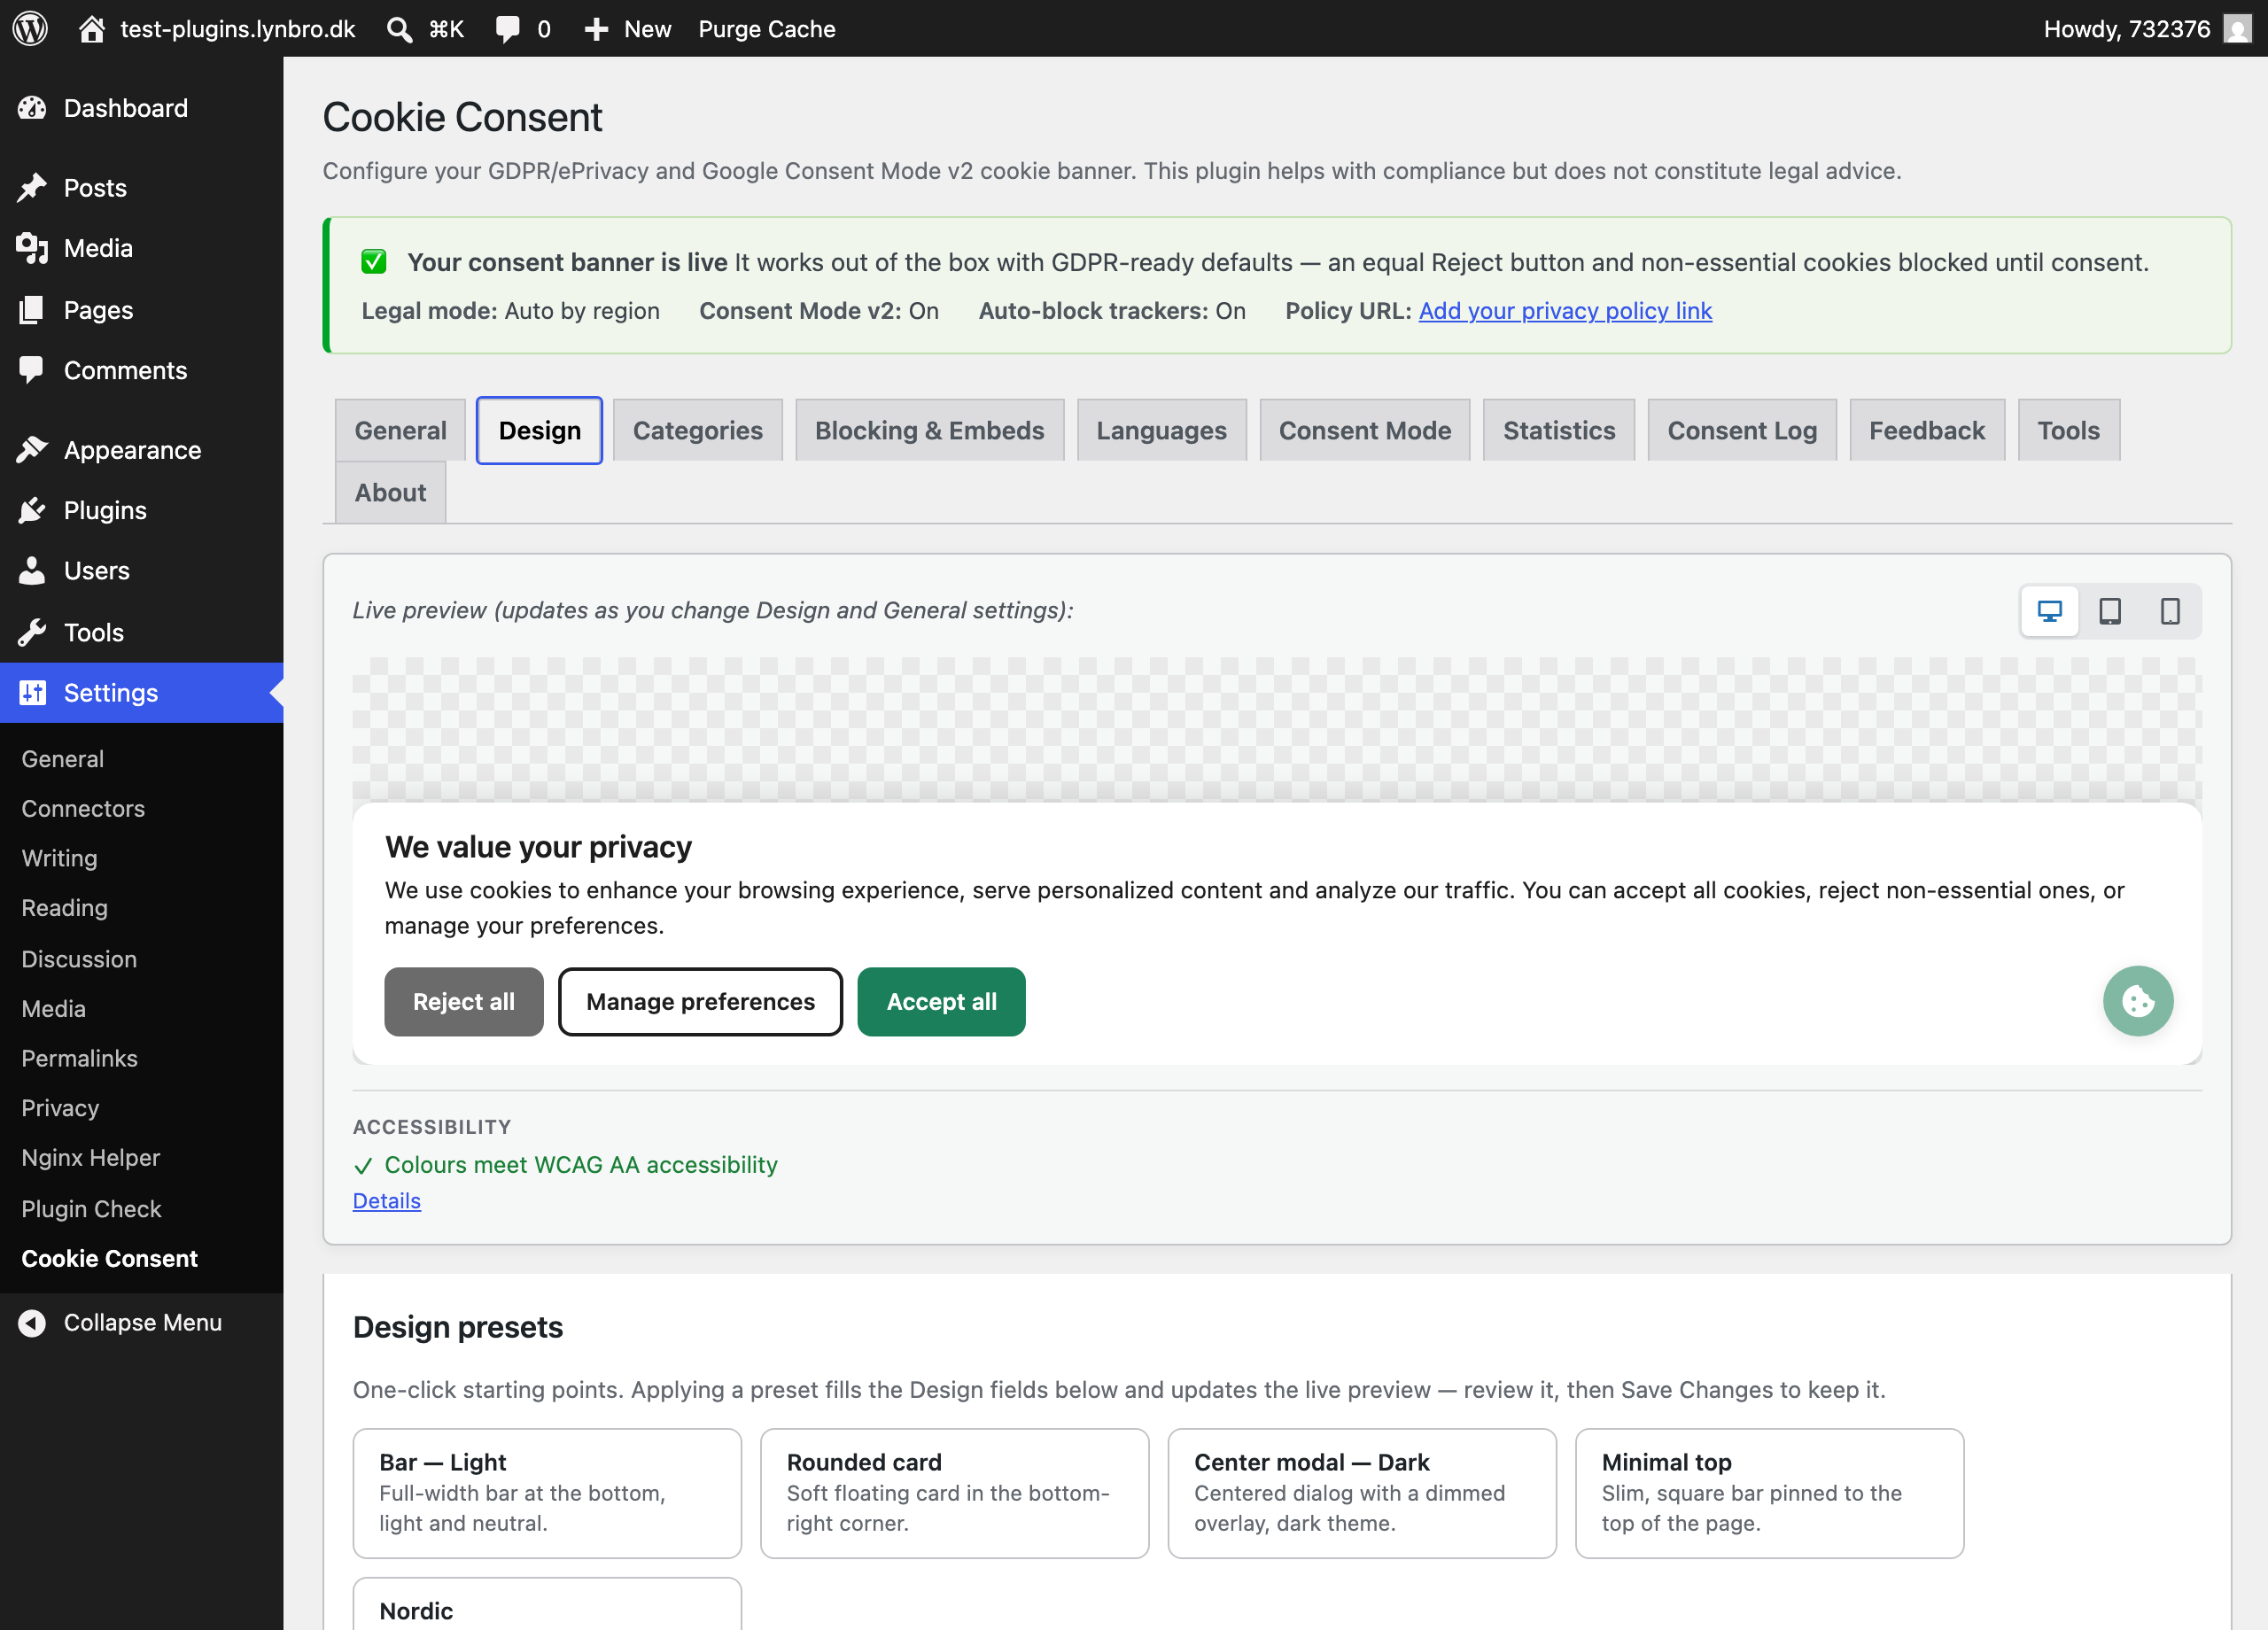The height and width of the screenshot is (1630, 2268).
Task: Open the Blocking & Embeds tab
Action: click(x=929, y=431)
